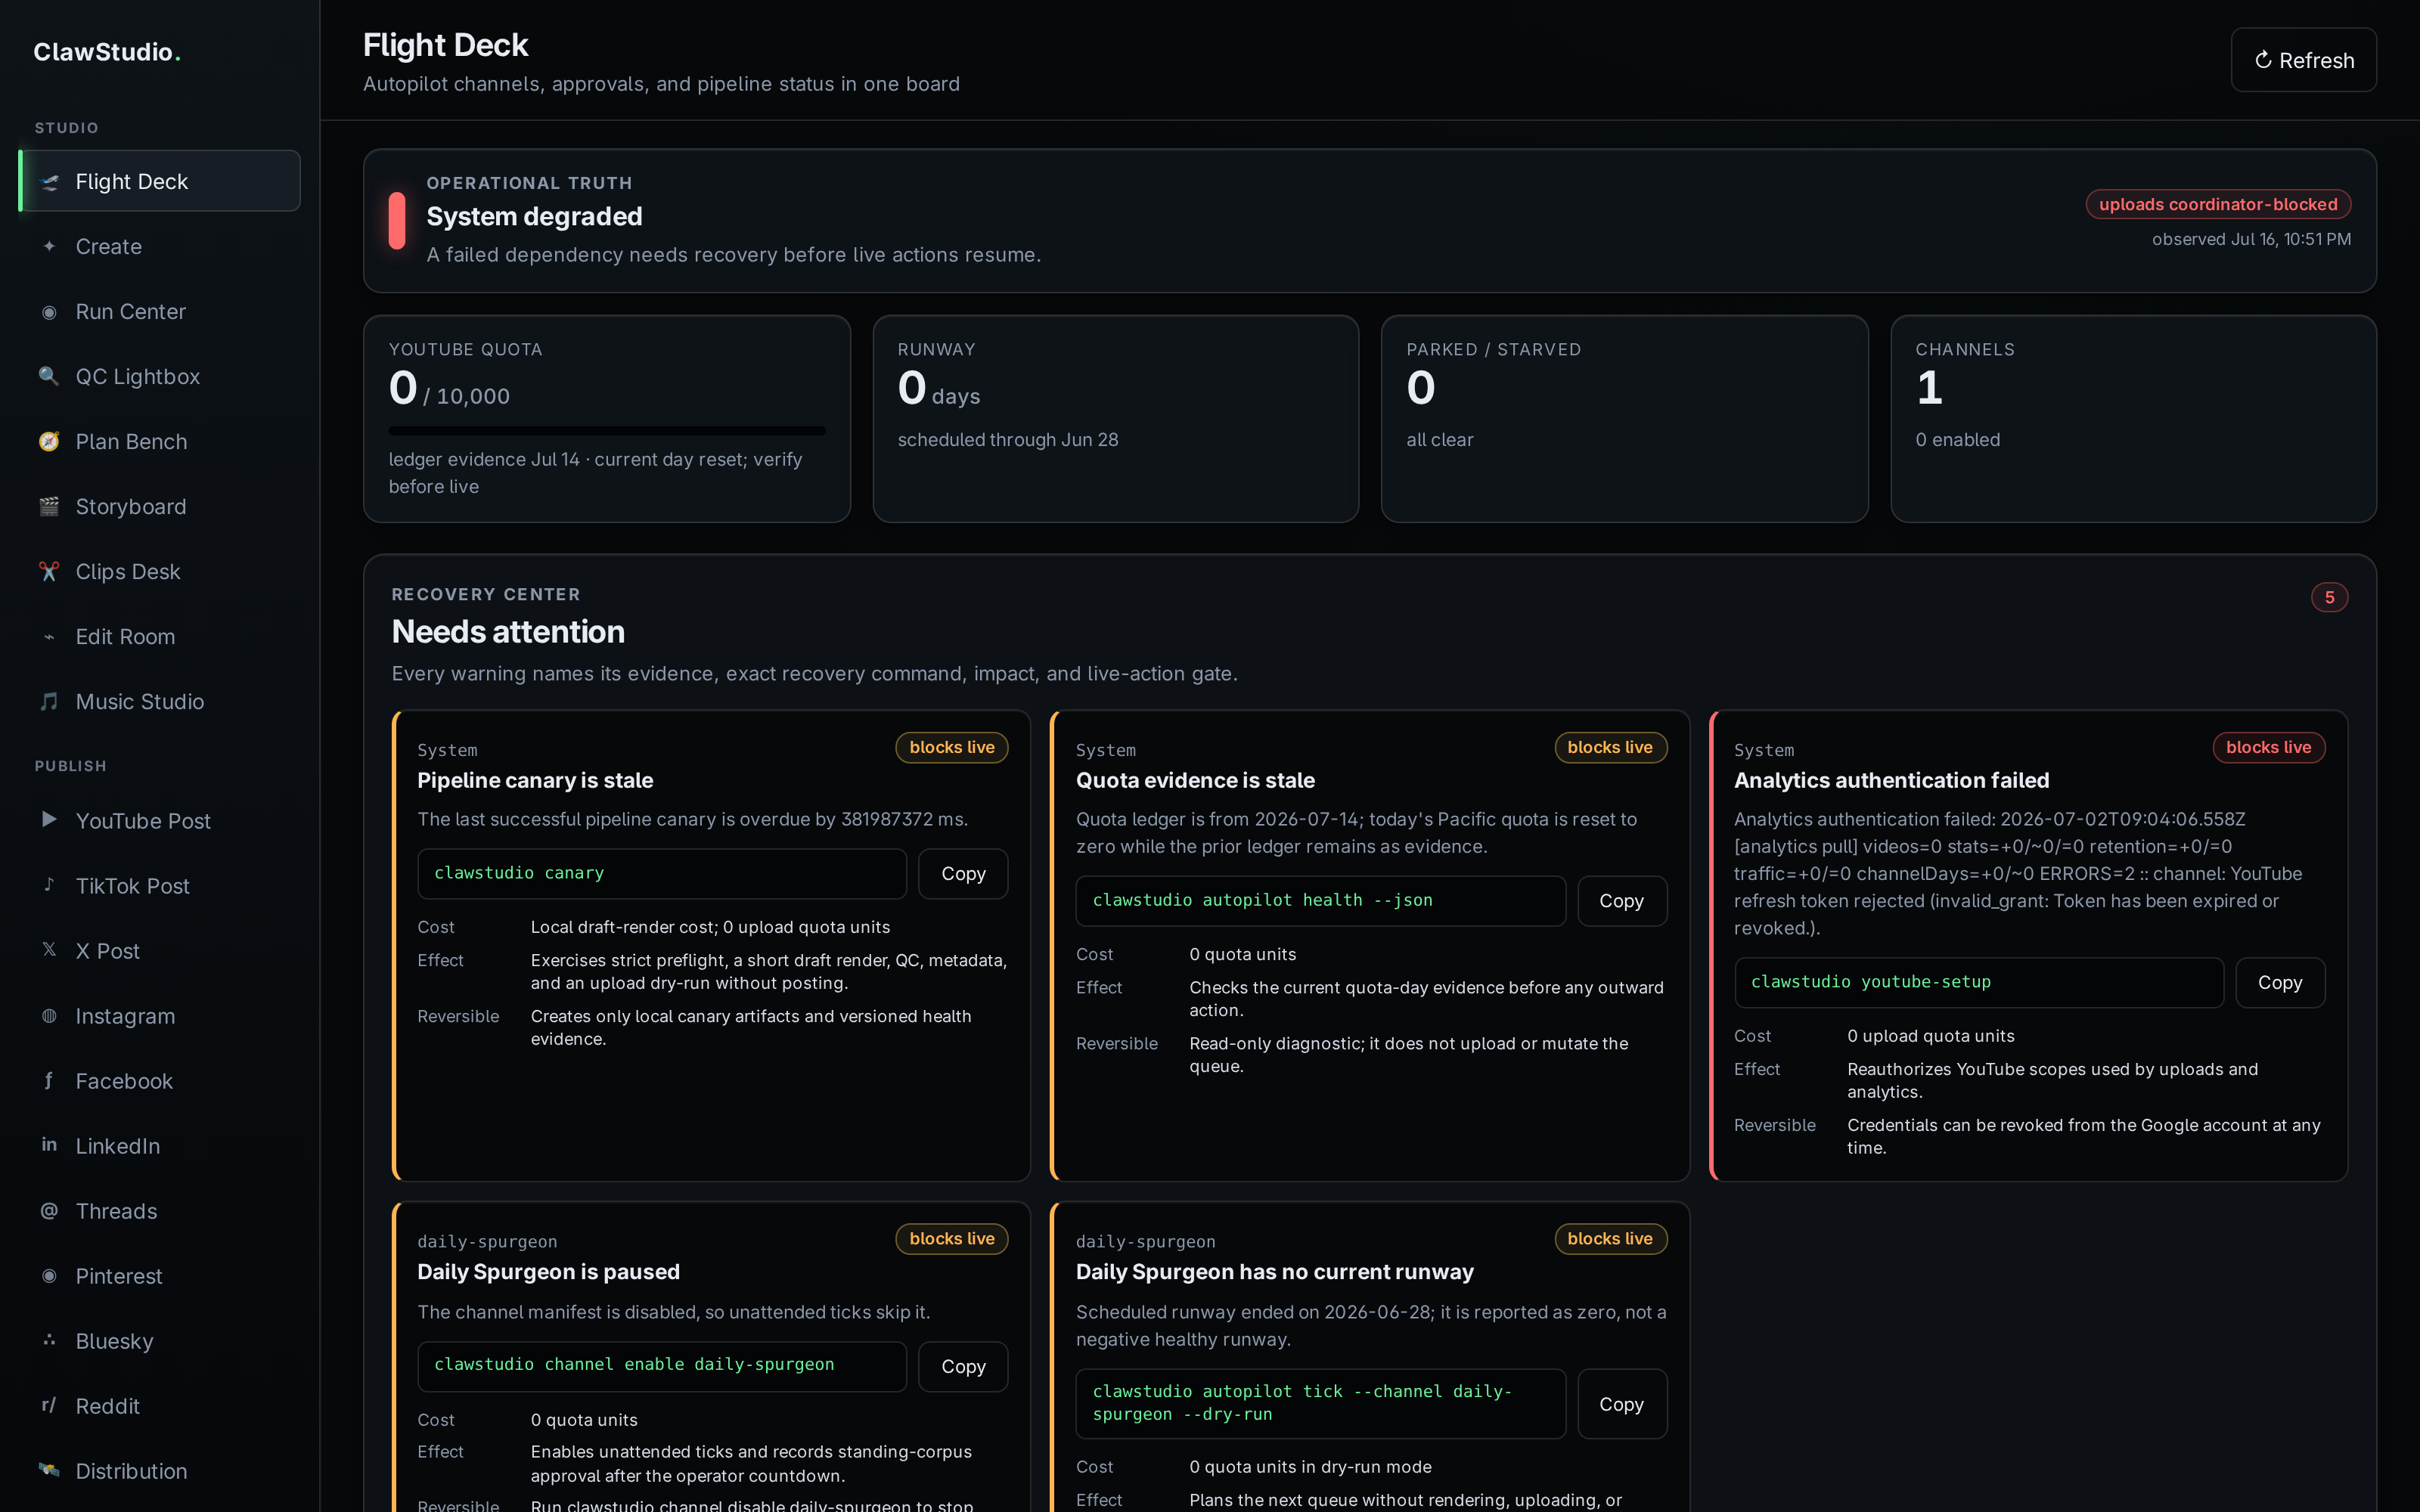Image resolution: width=2420 pixels, height=1512 pixels.
Task: Copy the clawstudio youtube-setup command
Action: [x=2279, y=983]
